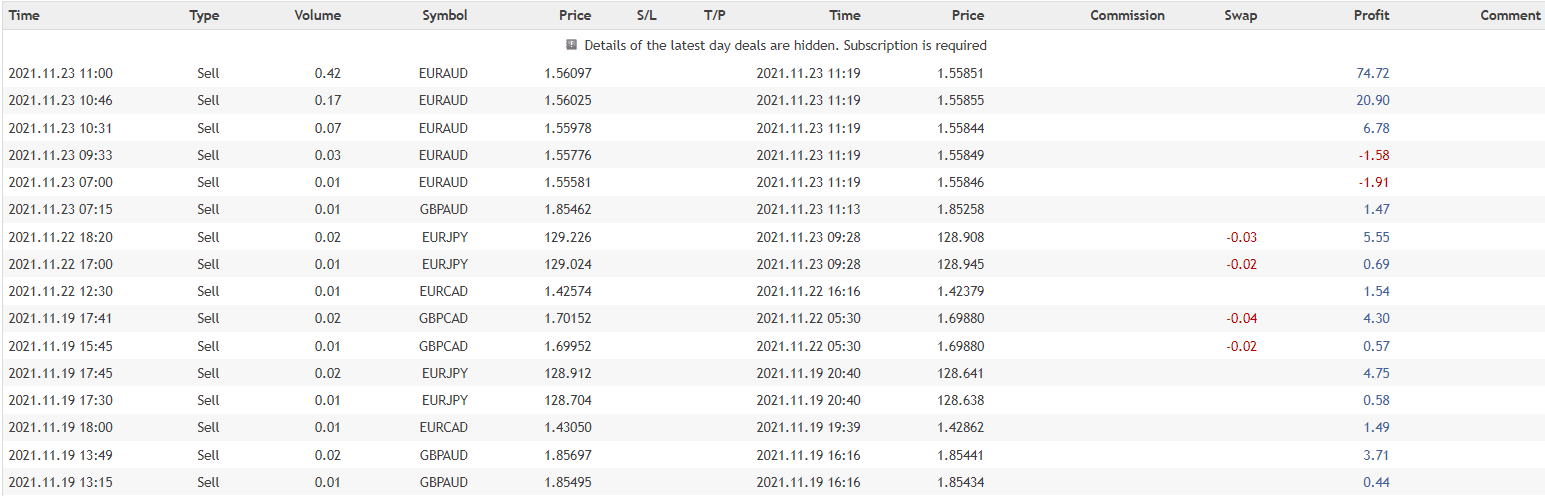Click the info icon beside hidden deals notice

[572, 45]
